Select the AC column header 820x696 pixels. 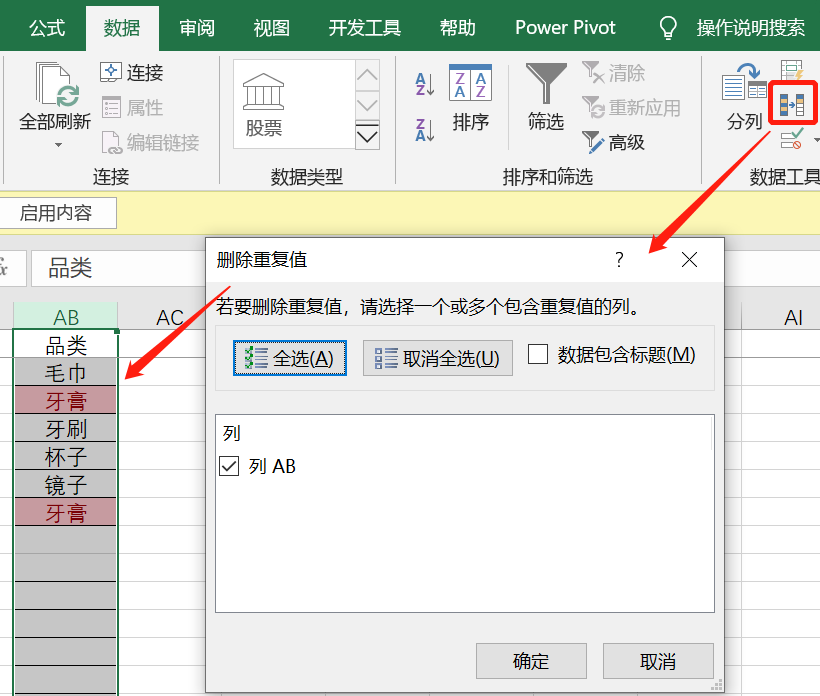[x=168, y=317]
